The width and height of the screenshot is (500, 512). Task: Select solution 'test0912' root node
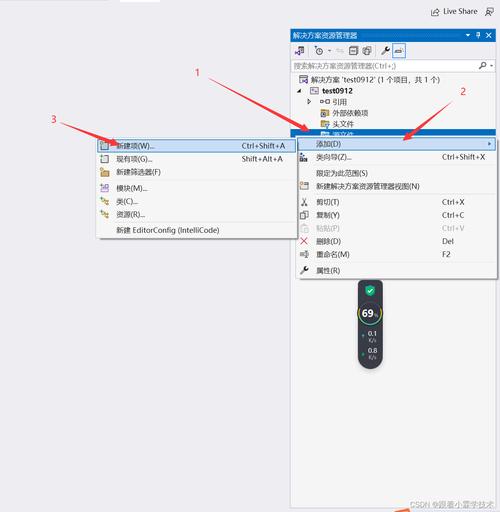[x=370, y=80]
